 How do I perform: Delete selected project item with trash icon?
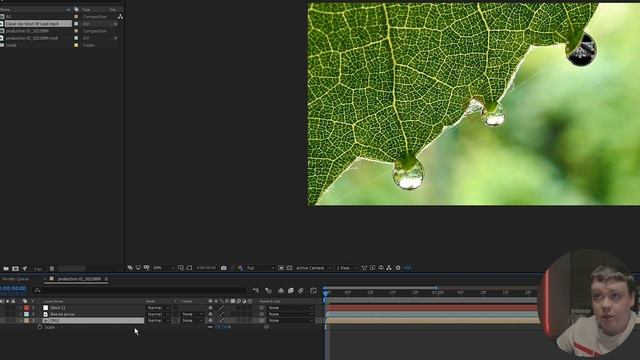coord(52,269)
